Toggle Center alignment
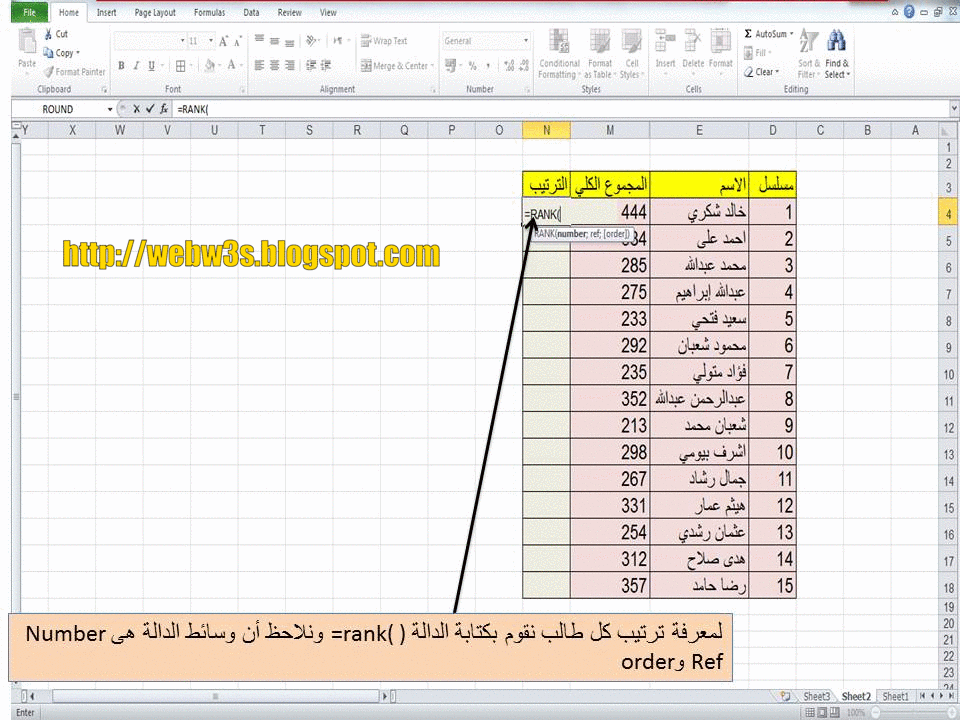 click(x=274, y=66)
